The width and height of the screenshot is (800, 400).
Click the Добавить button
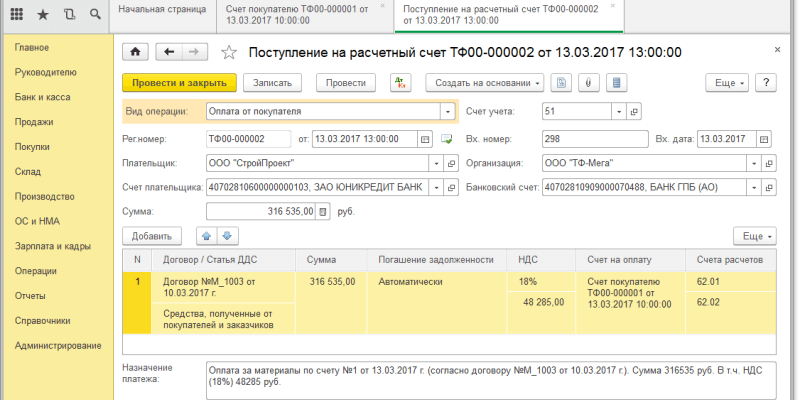coord(152,236)
